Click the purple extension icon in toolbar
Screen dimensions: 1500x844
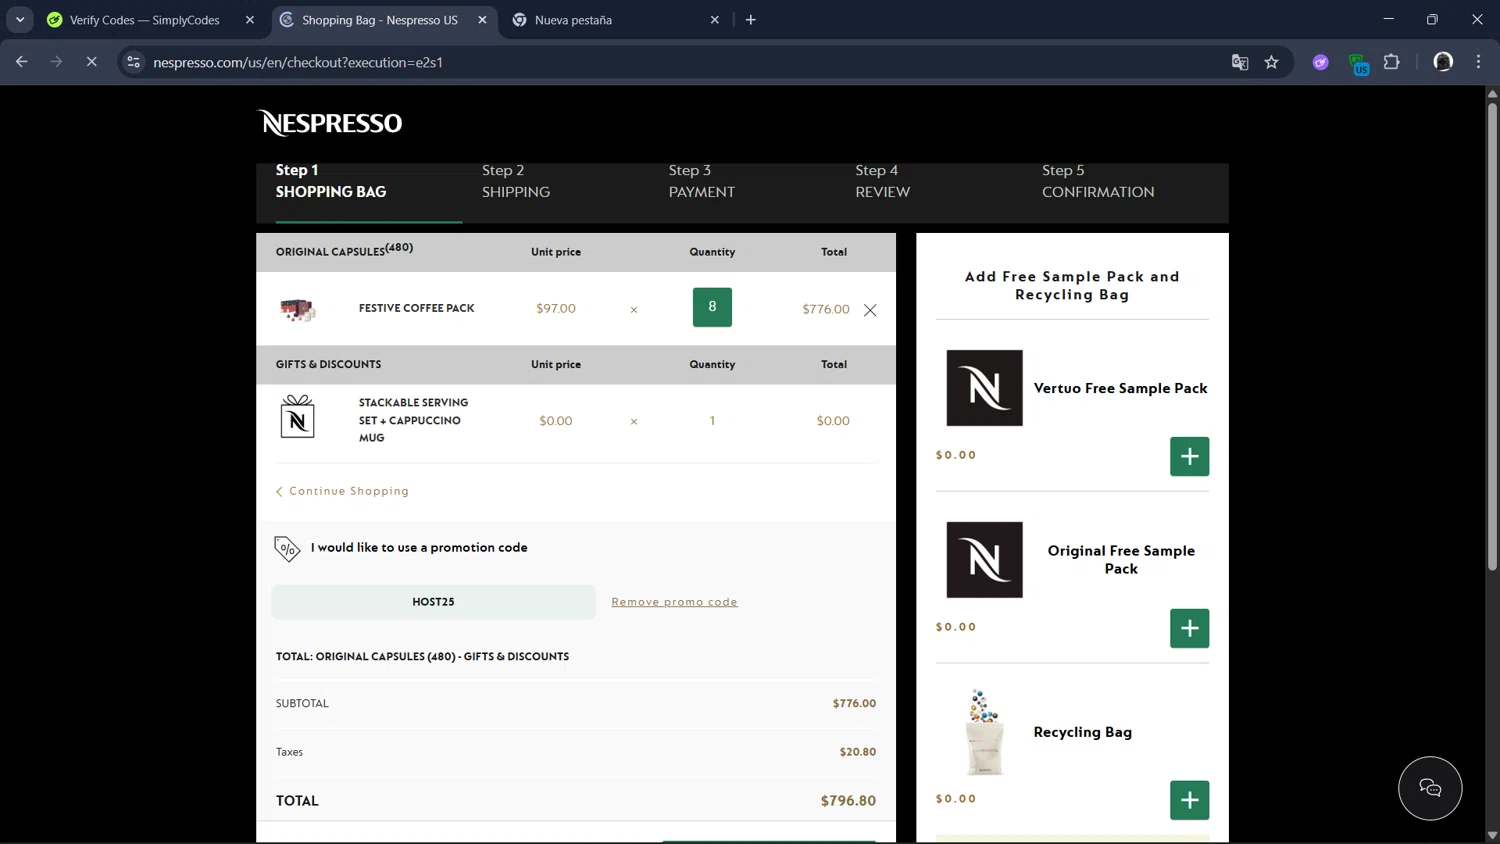[1320, 62]
